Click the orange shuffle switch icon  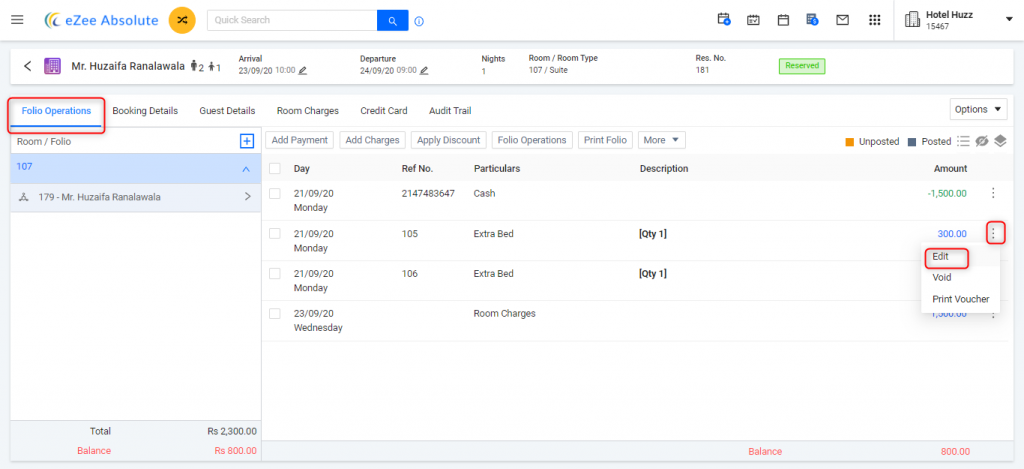click(182, 20)
